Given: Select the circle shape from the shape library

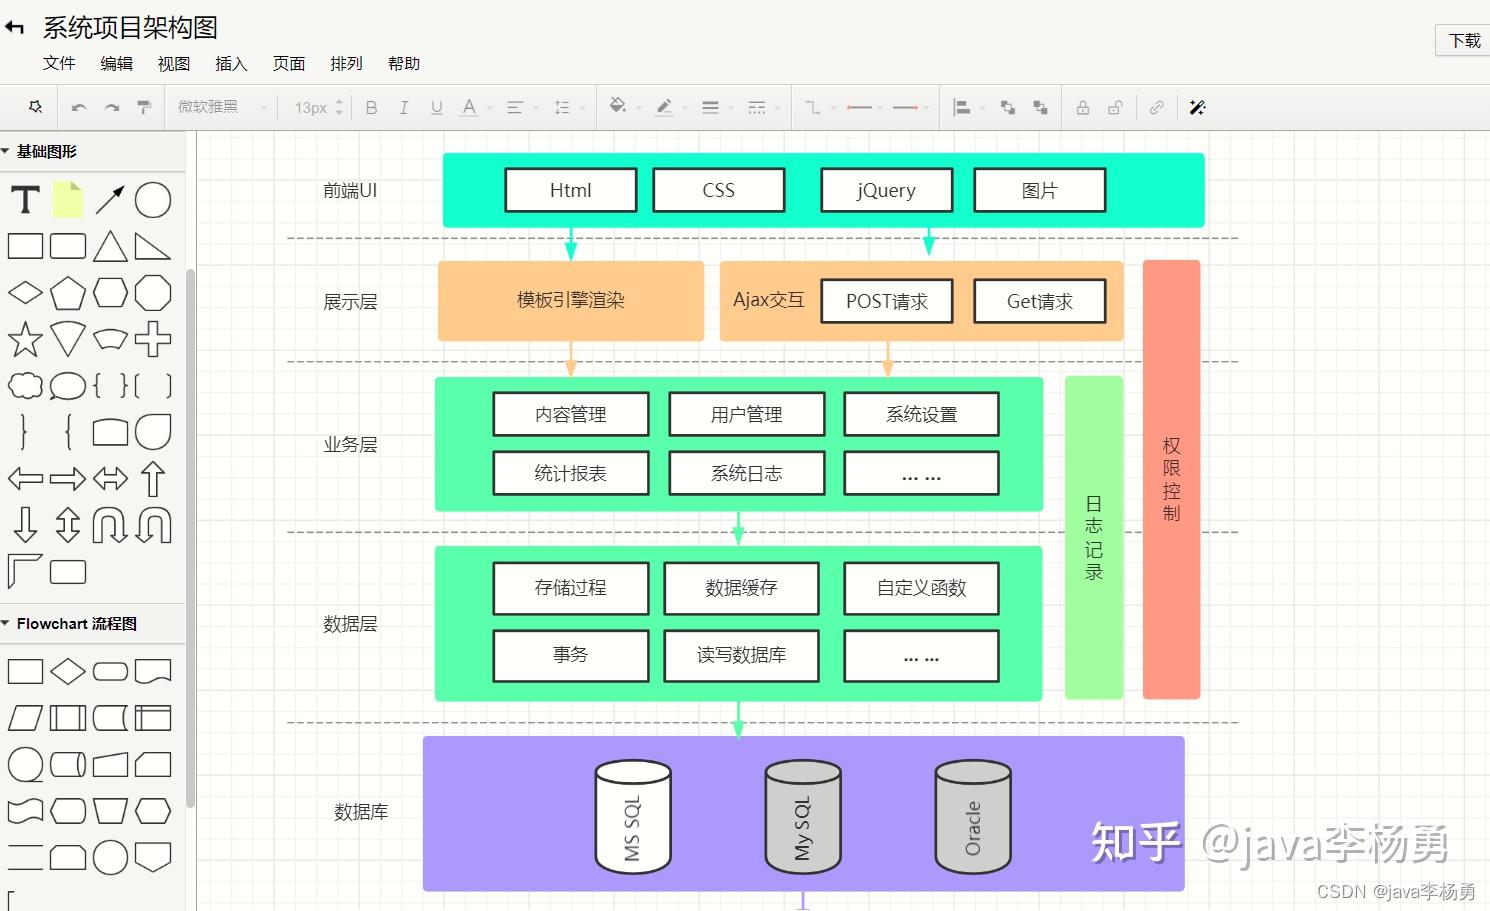Looking at the screenshot, I should [x=152, y=200].
